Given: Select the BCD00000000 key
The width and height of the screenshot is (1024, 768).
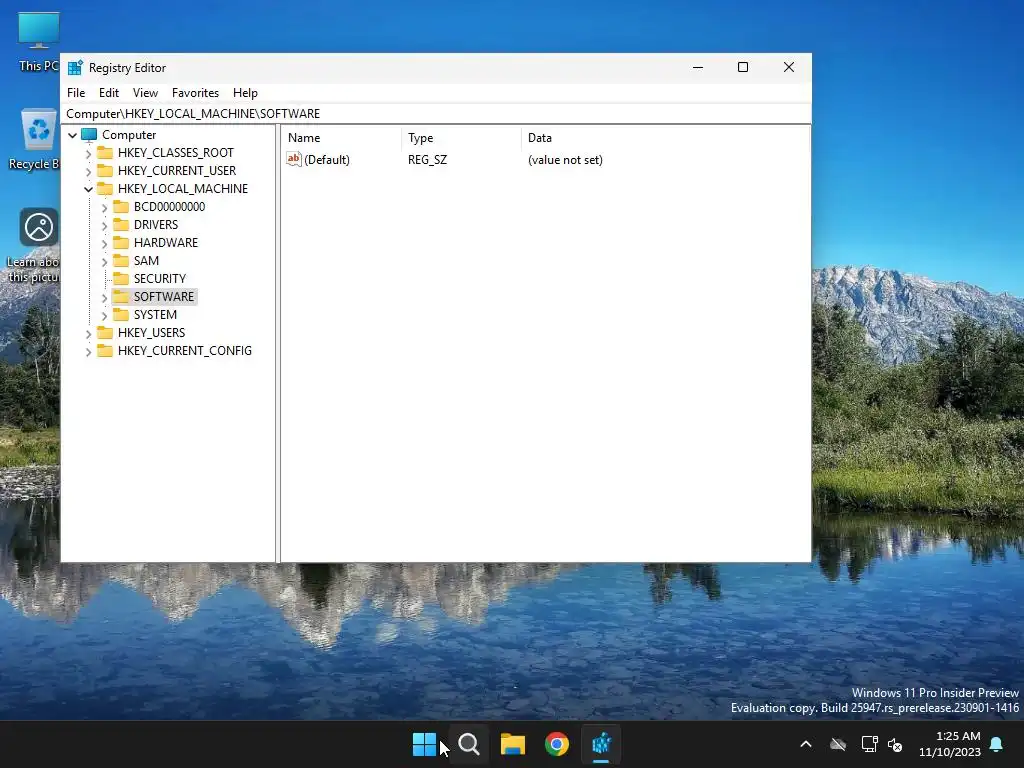Looking at the screenshot, I should (x=169, y=206).
